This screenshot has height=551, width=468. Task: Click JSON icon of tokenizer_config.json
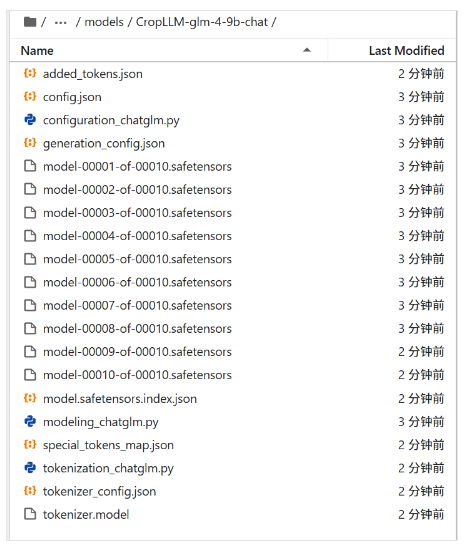point(30,491)
